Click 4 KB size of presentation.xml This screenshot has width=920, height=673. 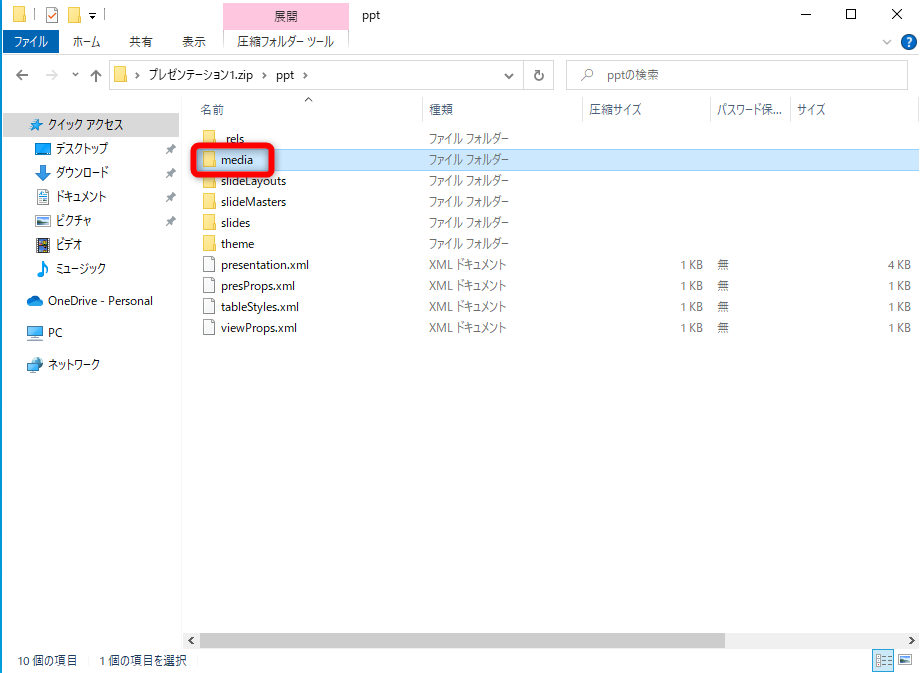click(x=899, y=265)
